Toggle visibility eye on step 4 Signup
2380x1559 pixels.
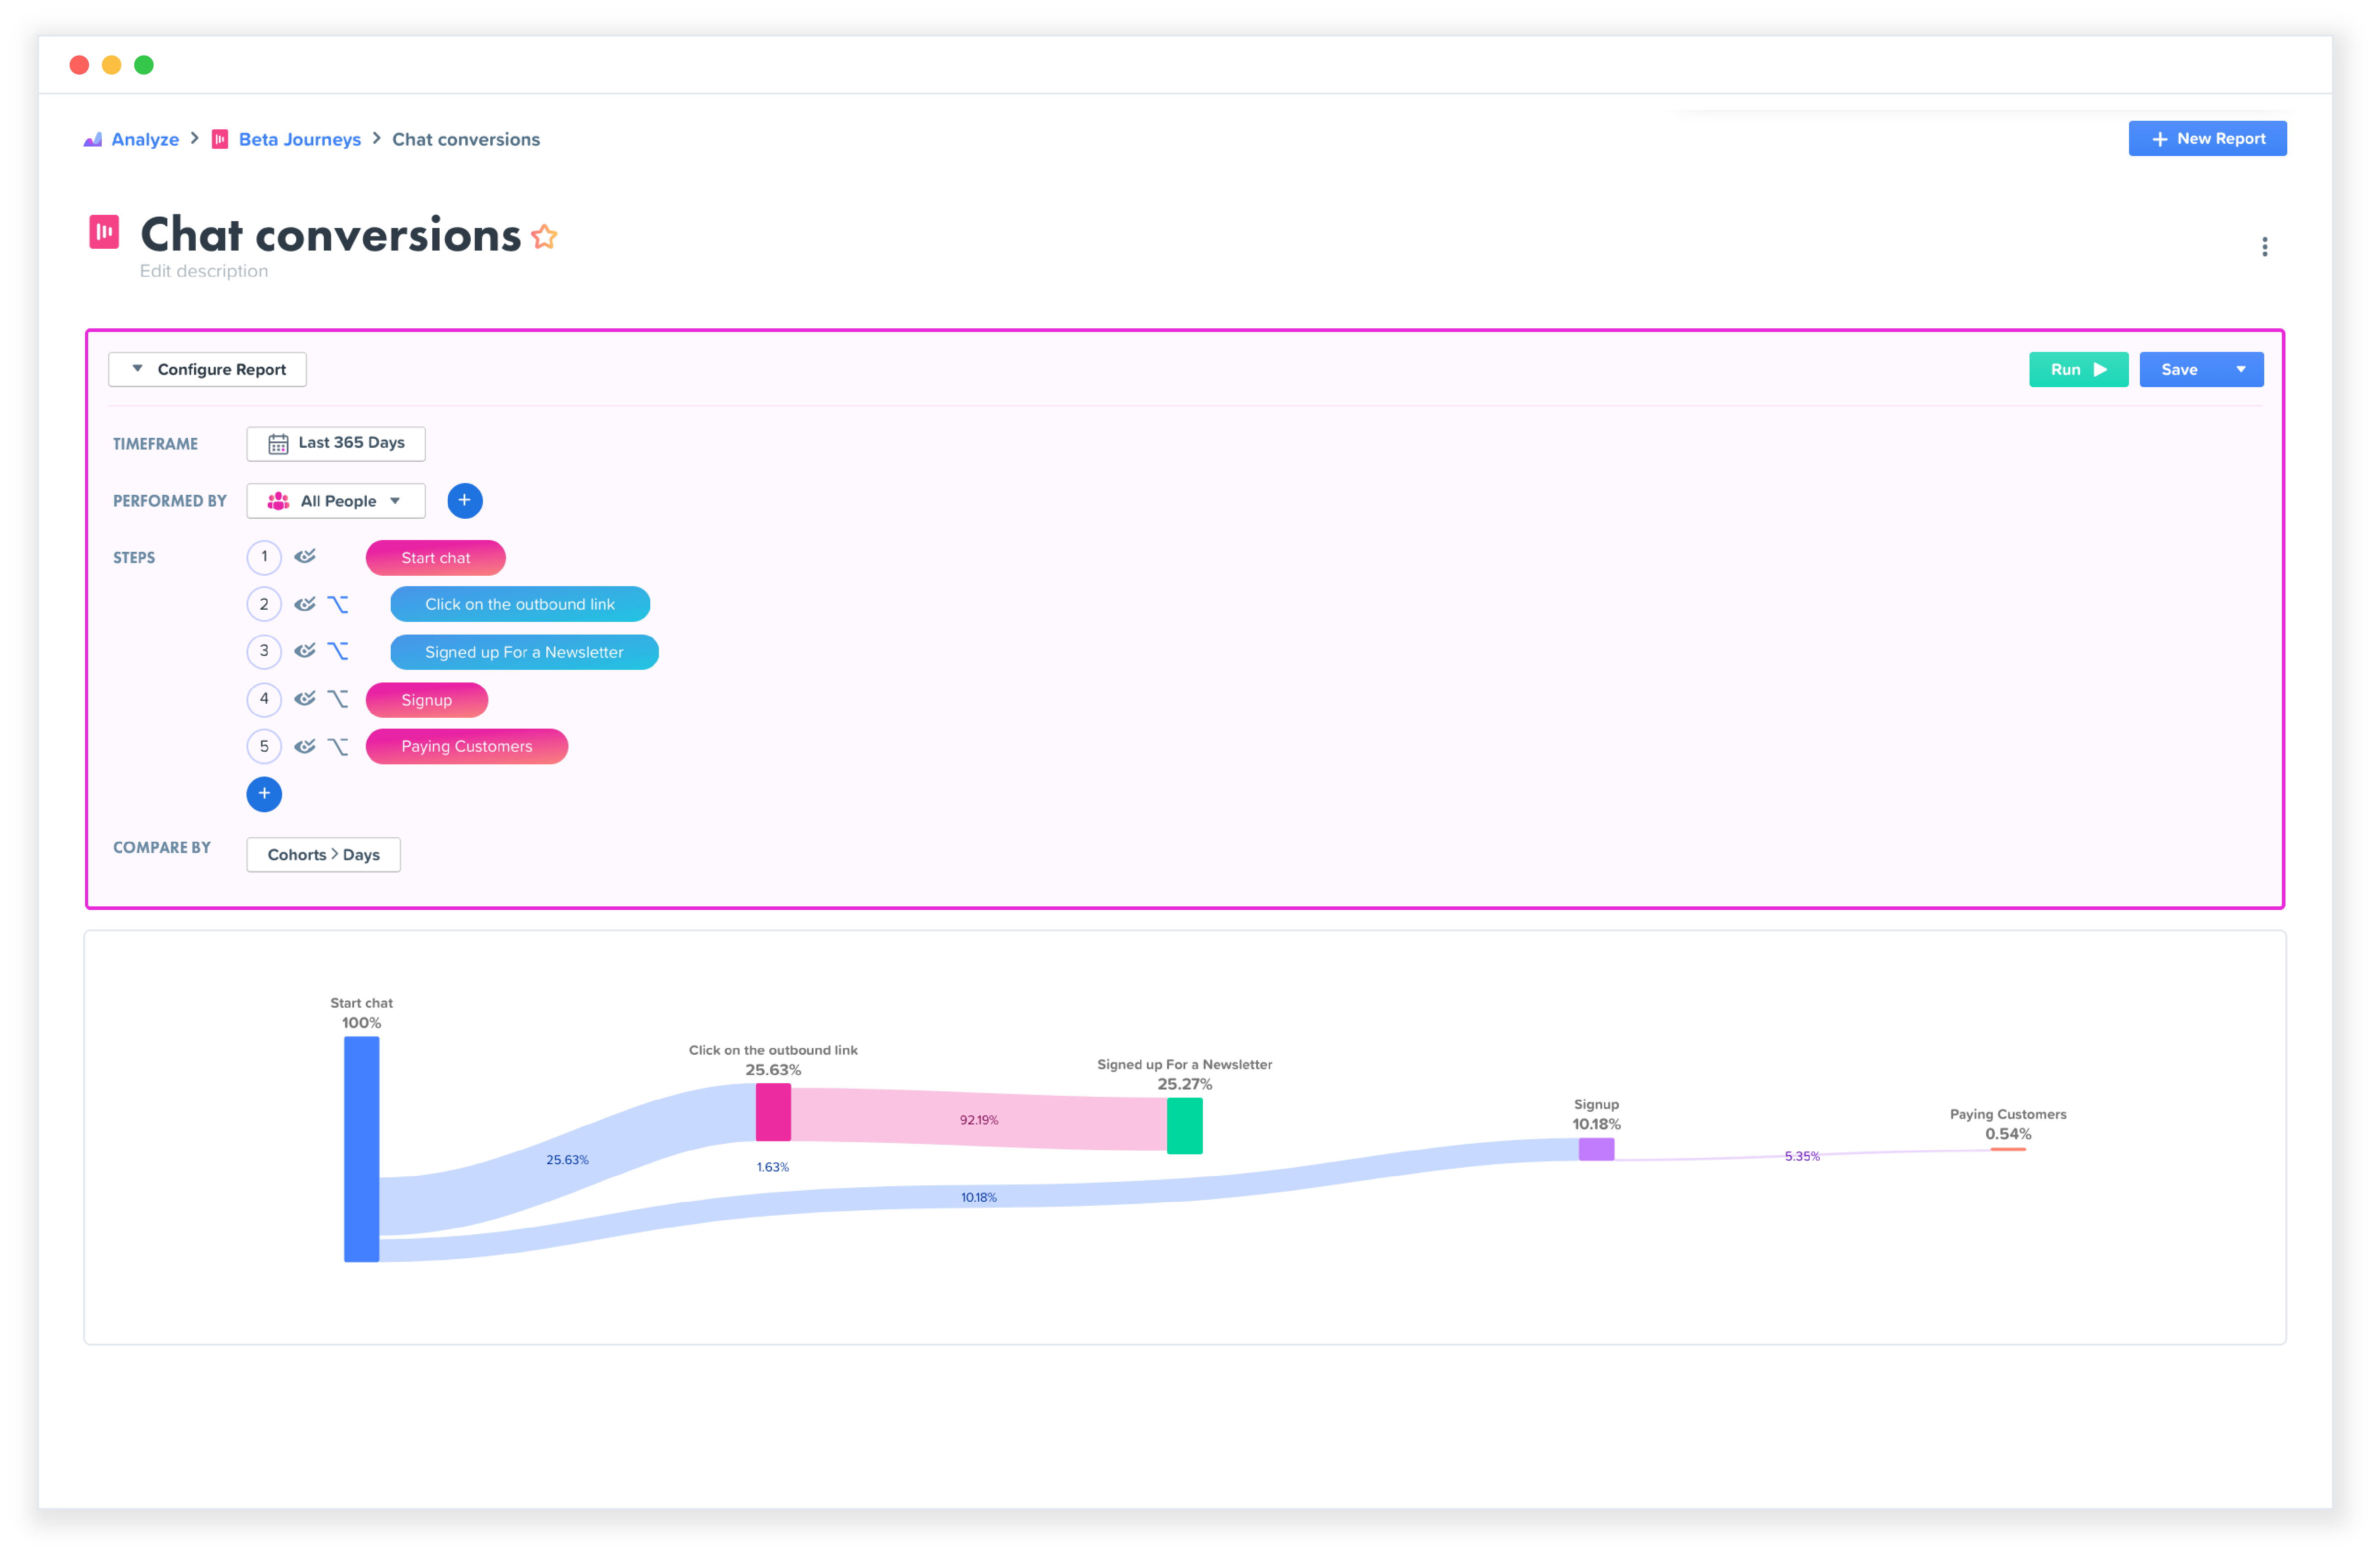point(305,698)
